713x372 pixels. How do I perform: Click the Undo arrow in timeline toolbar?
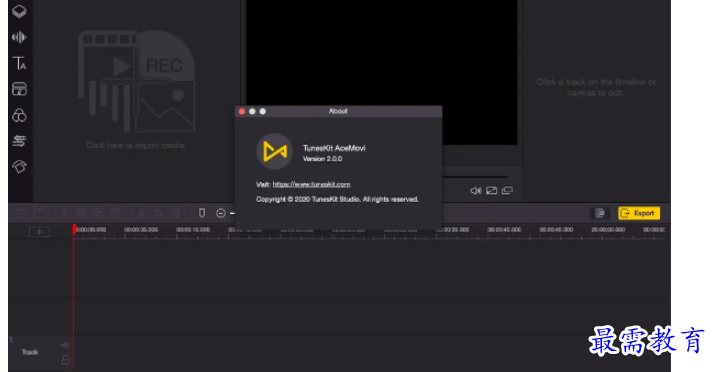point(21,213)
